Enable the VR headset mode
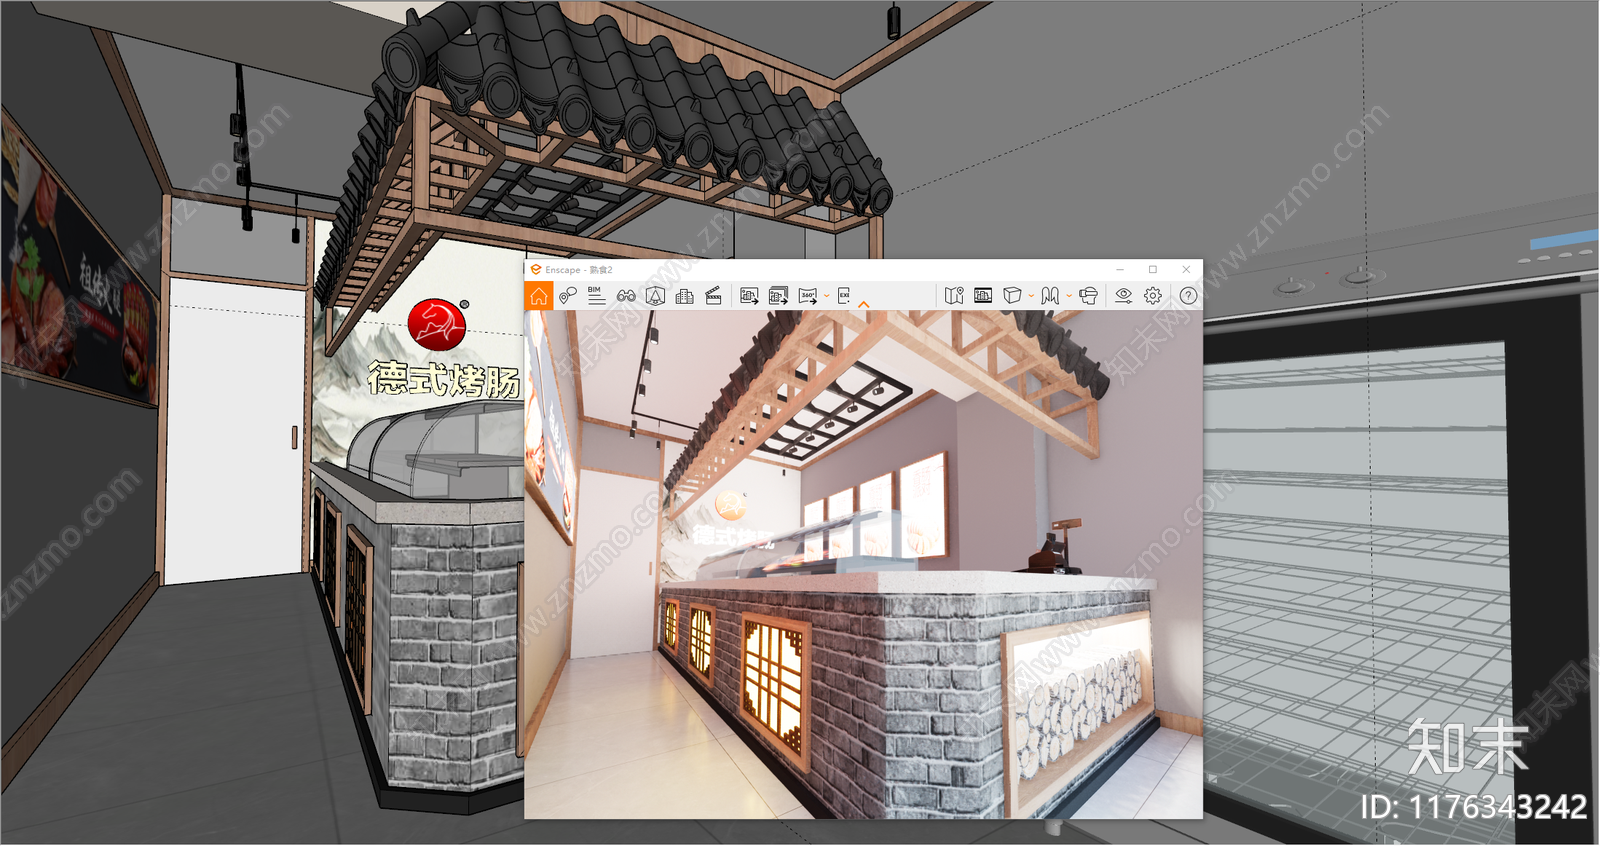Screen dimensions: 1600x846 (1089, 296)
